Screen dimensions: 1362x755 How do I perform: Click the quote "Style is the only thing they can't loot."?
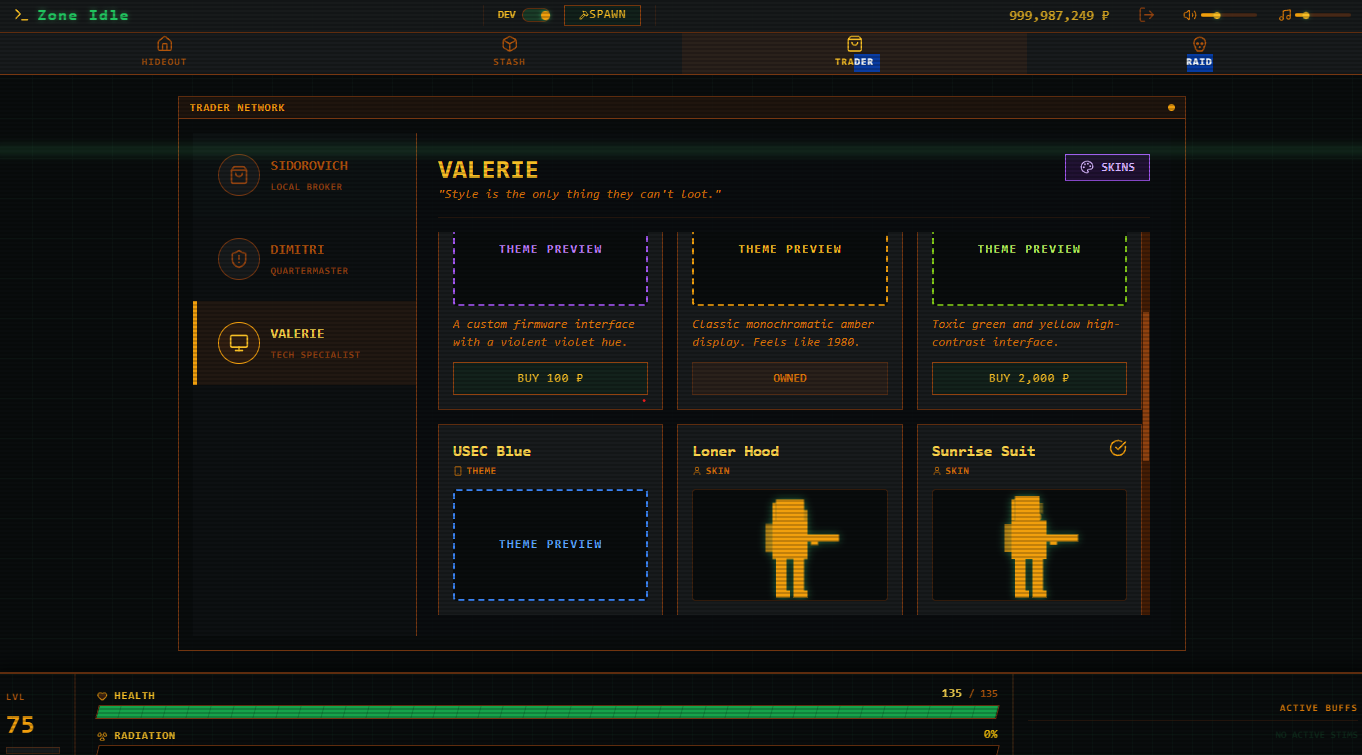click(x=580, y=194)
